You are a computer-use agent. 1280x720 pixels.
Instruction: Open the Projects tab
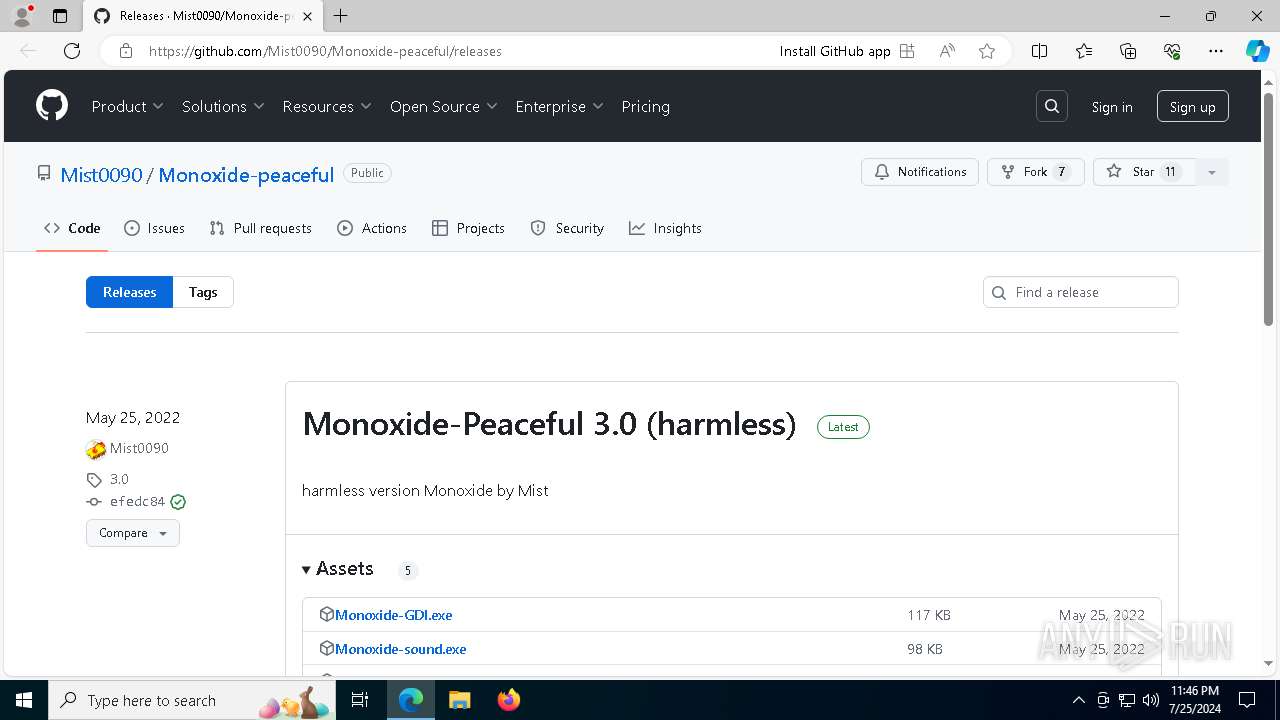(468, 228)
